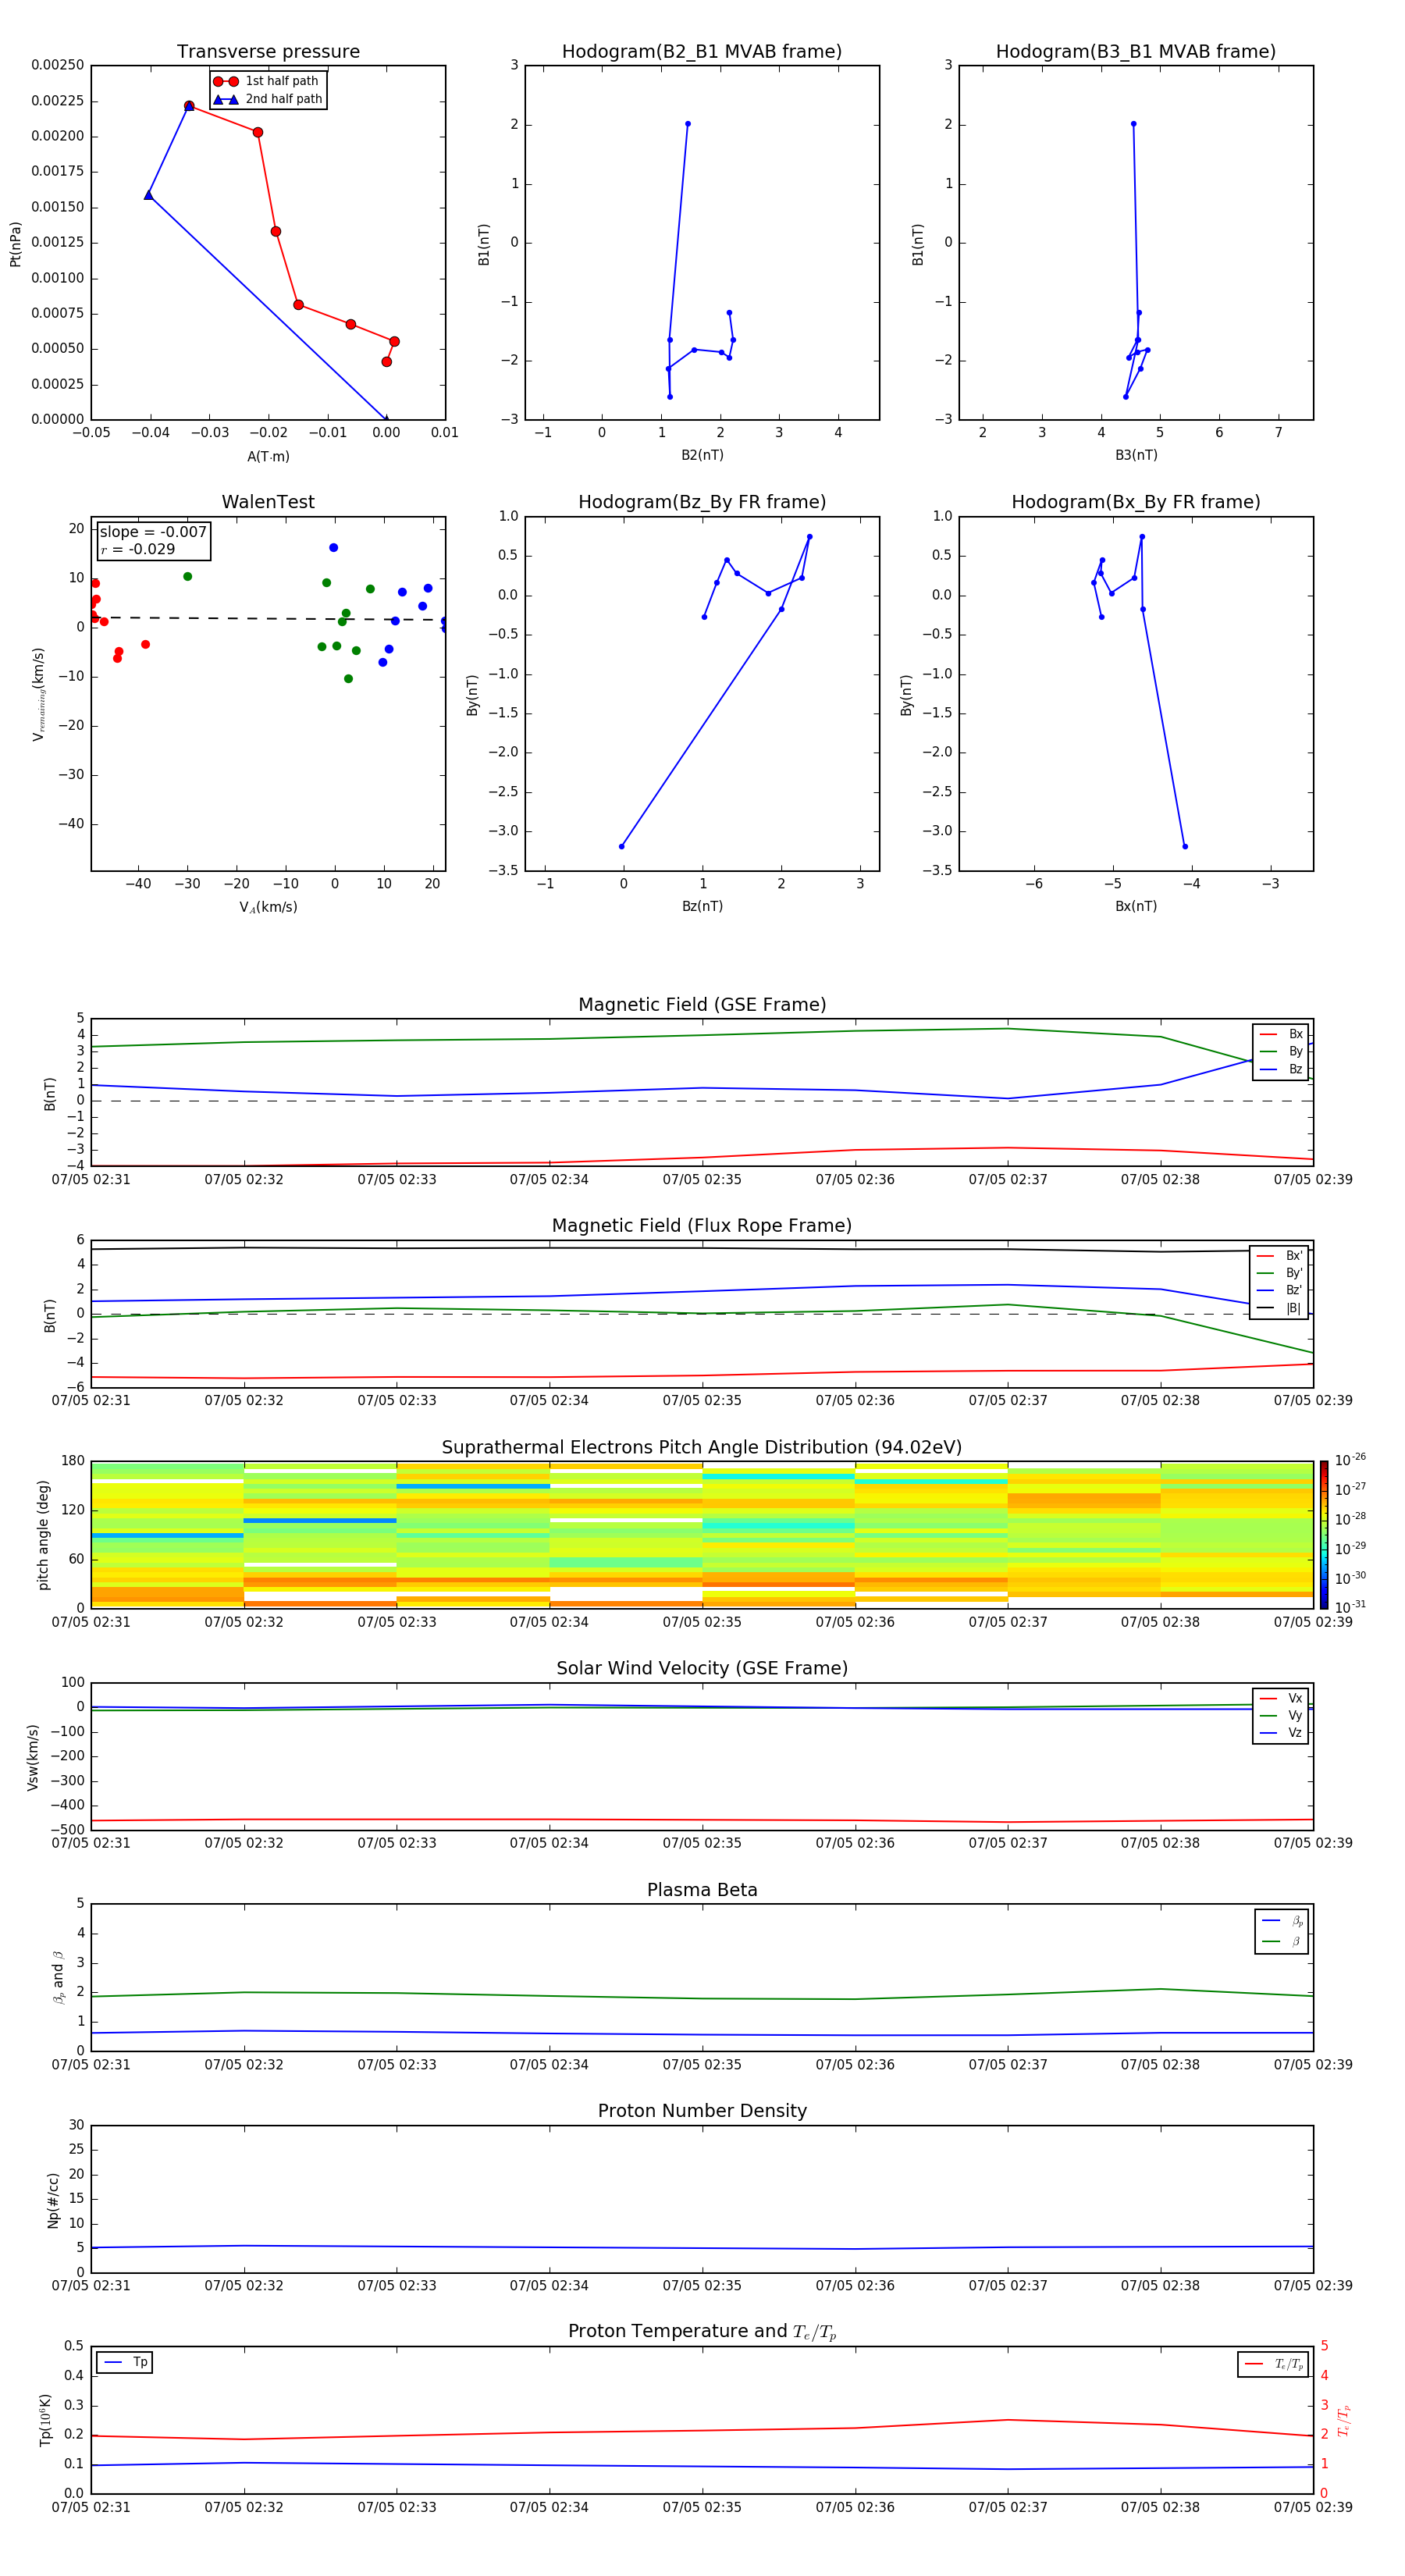Click the 'r = -0.029' annotation

(138, 549)
